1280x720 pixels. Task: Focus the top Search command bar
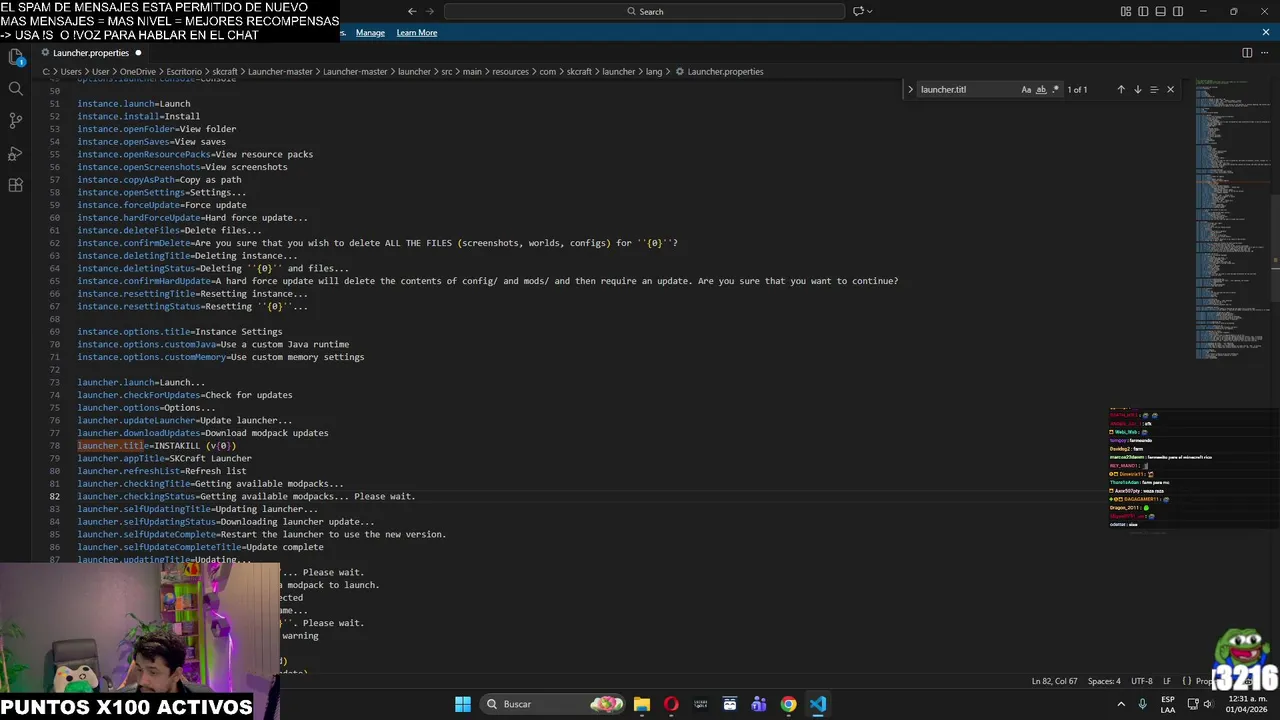(645, 11)
